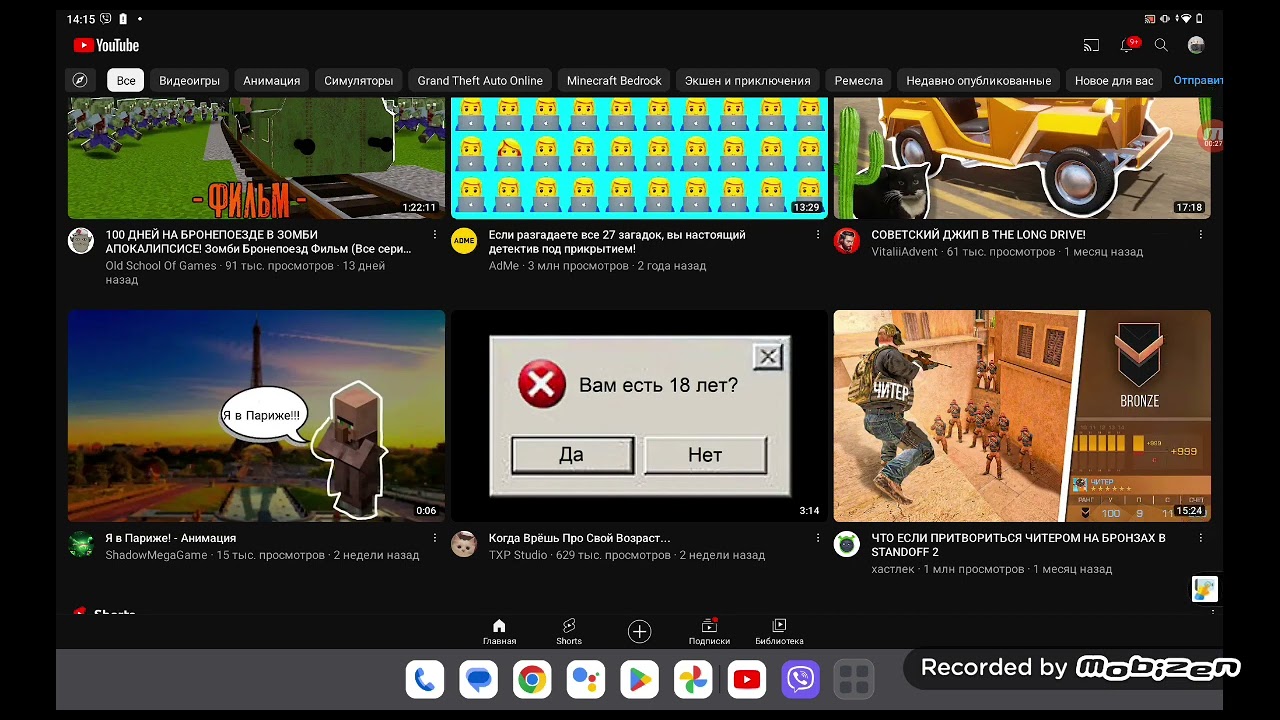Open the video titled 100 ДНЕЙ НА БРОНЕПОЕЗДЕ
Screen dimensions: 1280x720
click(x=259, y=242)
